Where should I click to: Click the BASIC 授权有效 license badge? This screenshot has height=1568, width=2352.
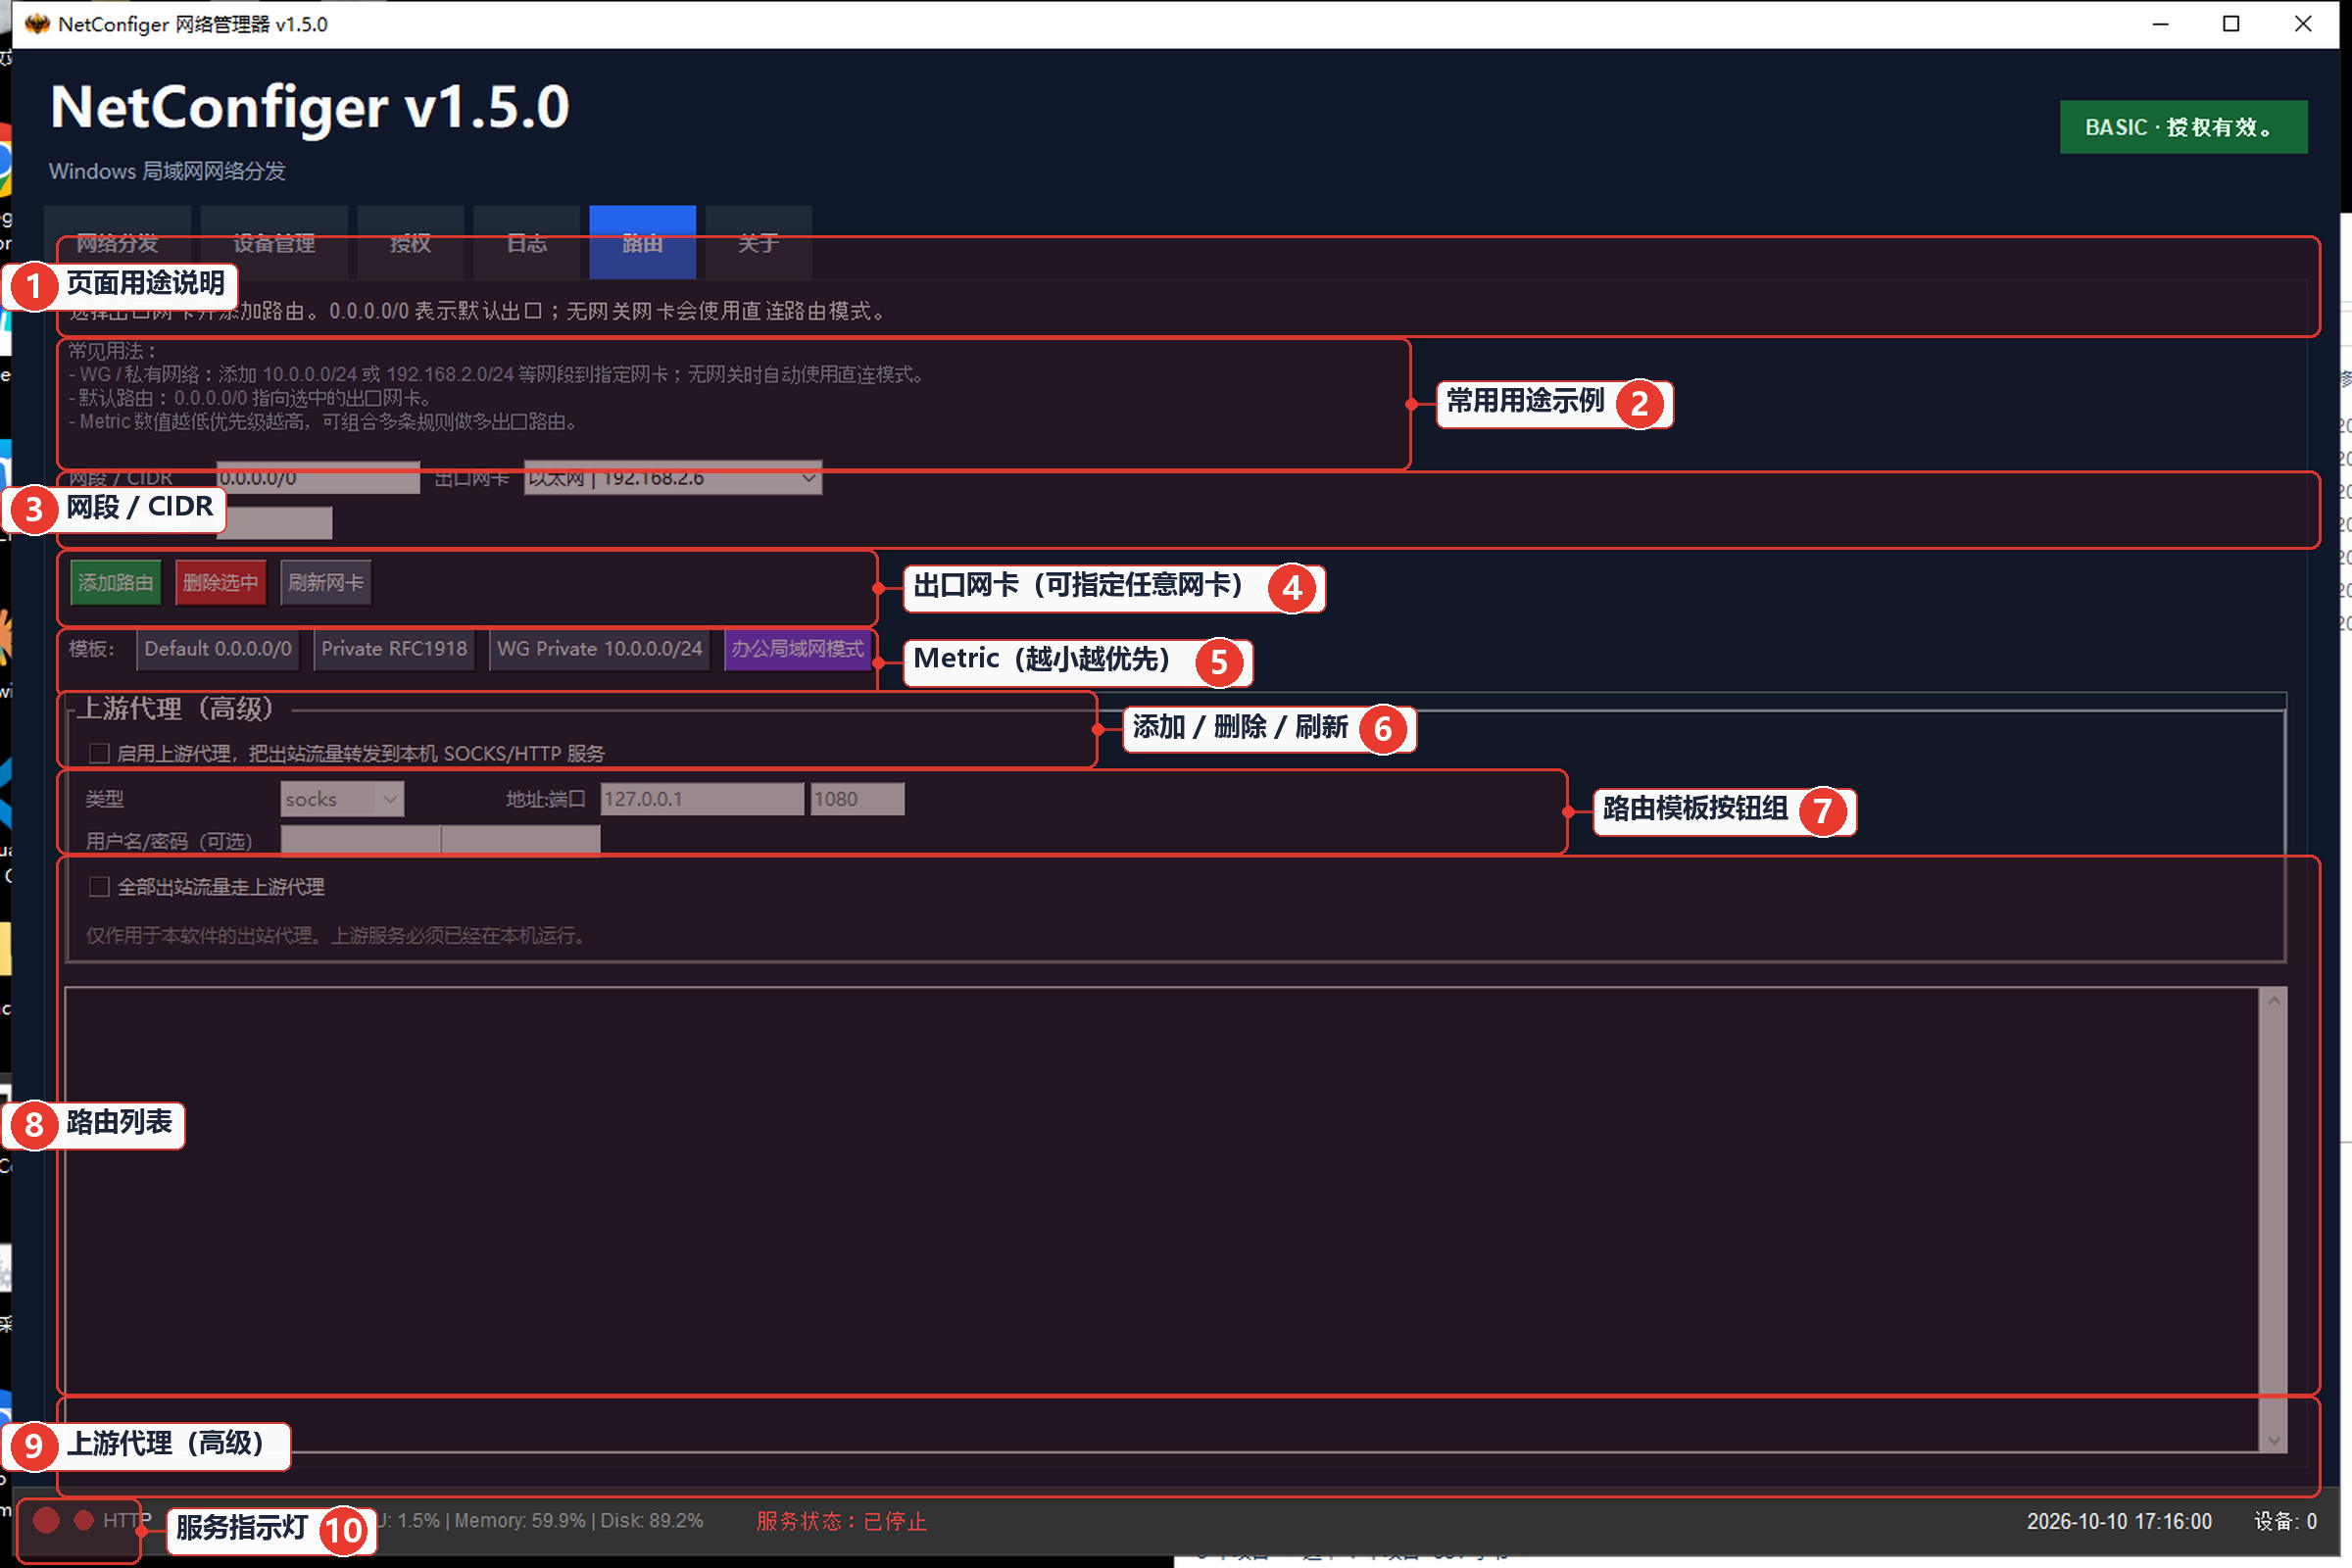[2183, 127]
